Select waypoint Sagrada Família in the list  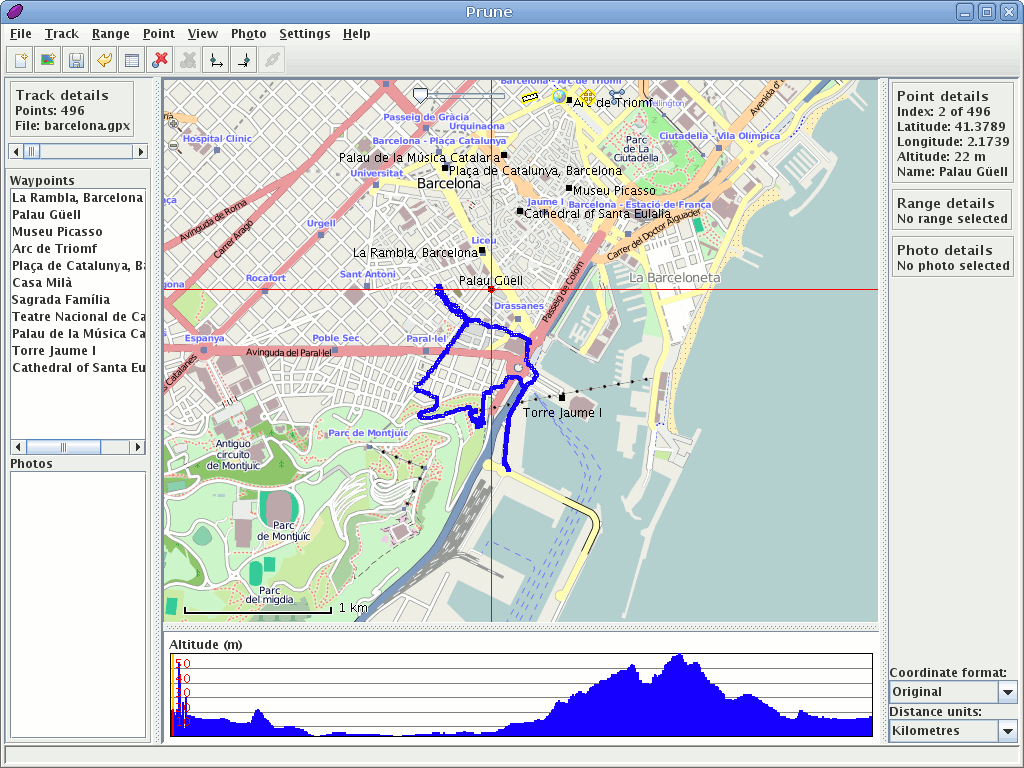pos(78,300)
